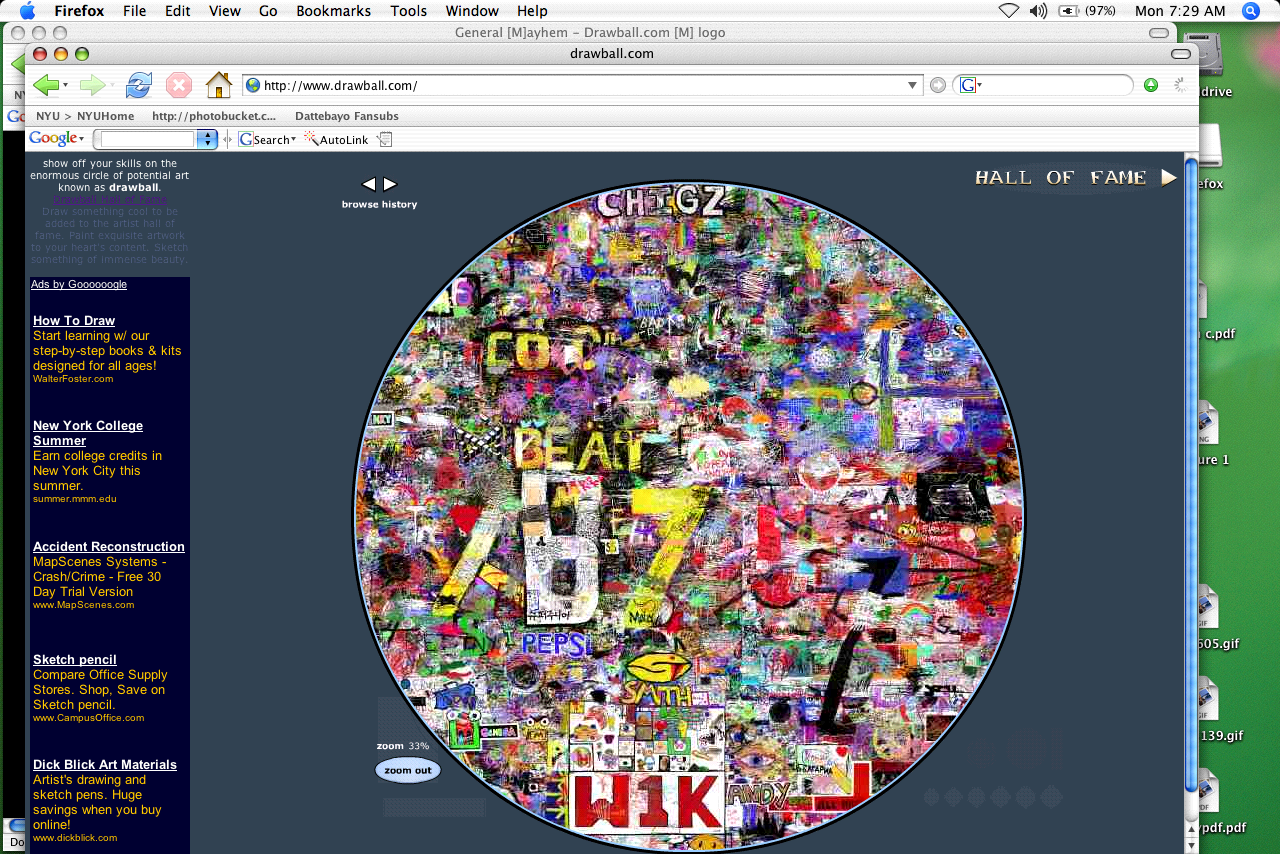Open the search engine G dropdown
The width and height of the screenshot is (1280, 854).
(971, 86)
